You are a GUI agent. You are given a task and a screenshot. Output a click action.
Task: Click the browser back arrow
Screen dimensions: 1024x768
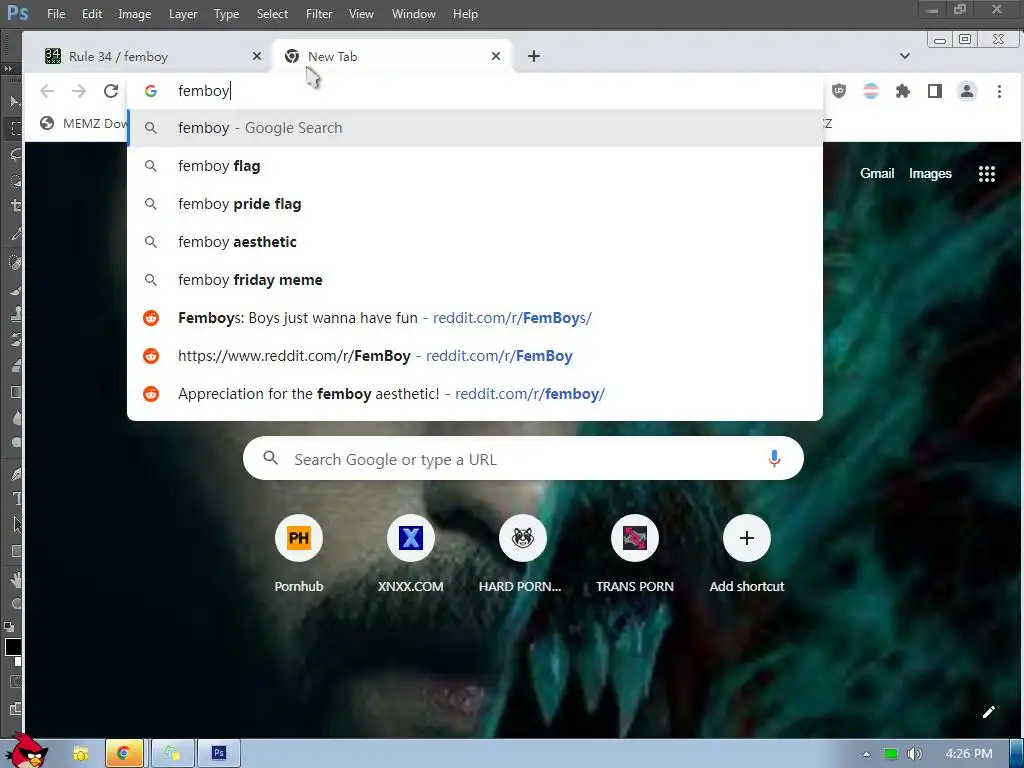click(47, 91)
